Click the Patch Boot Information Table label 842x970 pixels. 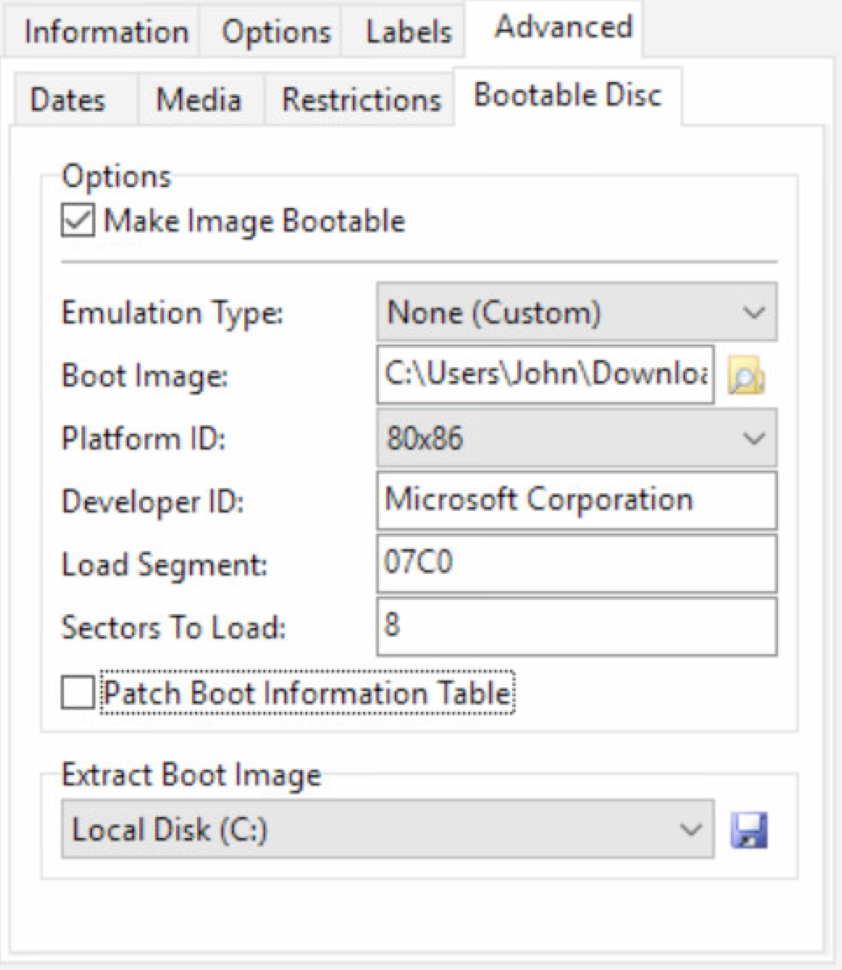[308, 692]
